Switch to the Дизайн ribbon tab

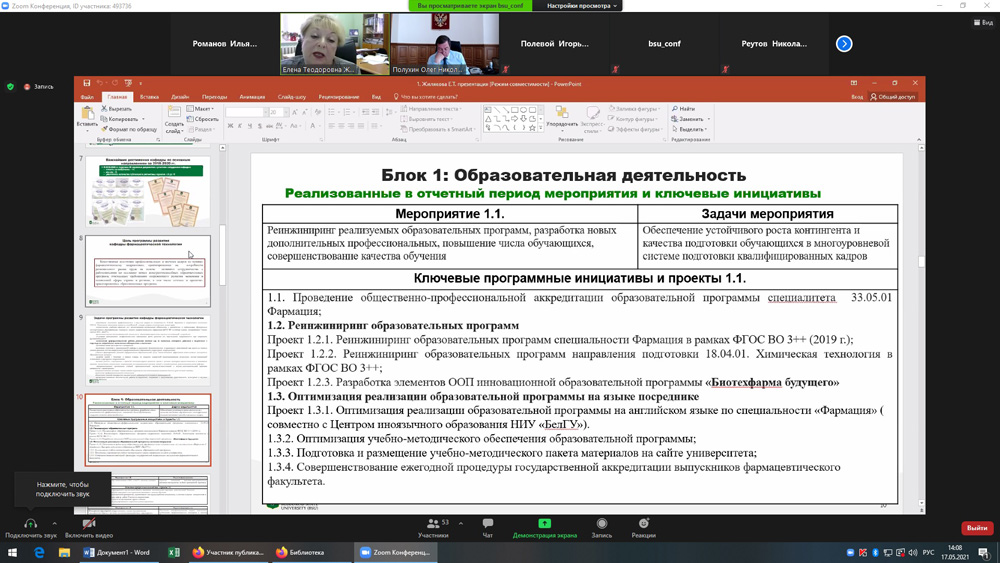coord(180,97)
